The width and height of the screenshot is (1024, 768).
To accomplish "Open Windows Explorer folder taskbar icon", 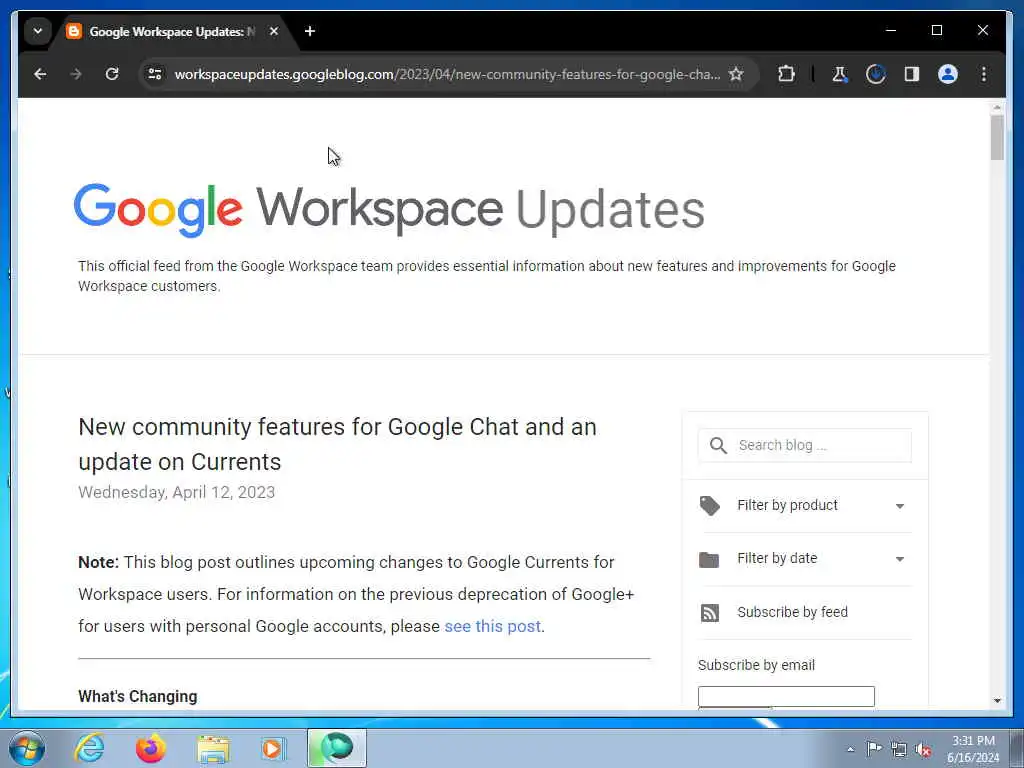I will [213, 749].
